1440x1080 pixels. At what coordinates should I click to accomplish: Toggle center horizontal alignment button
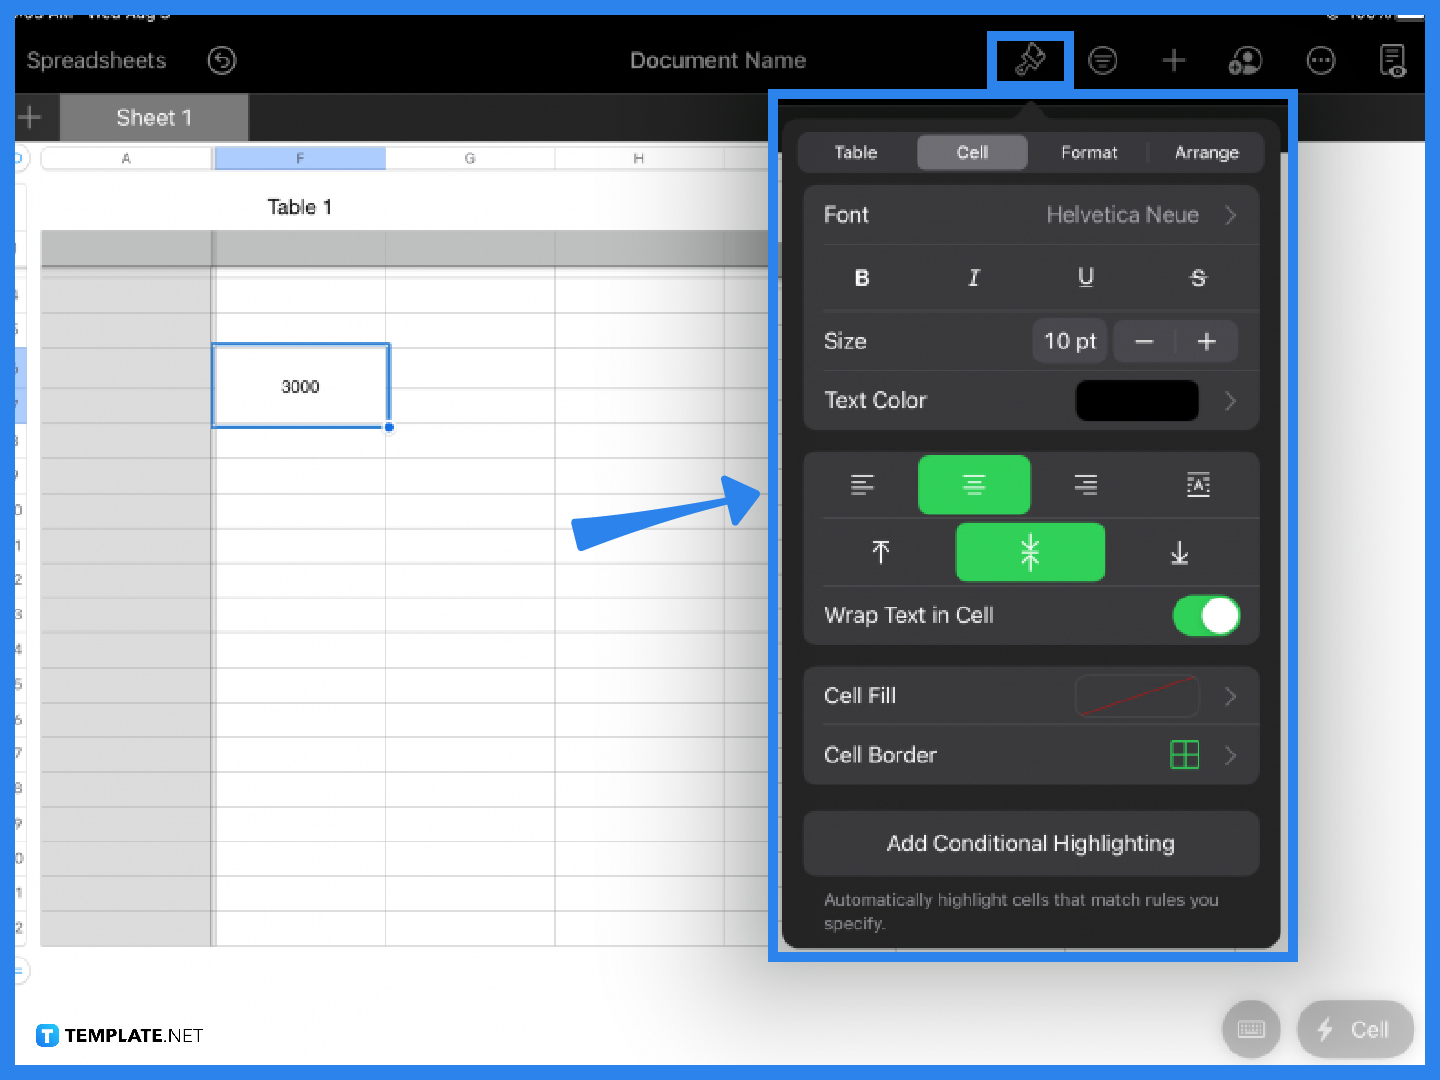(974, 485)
